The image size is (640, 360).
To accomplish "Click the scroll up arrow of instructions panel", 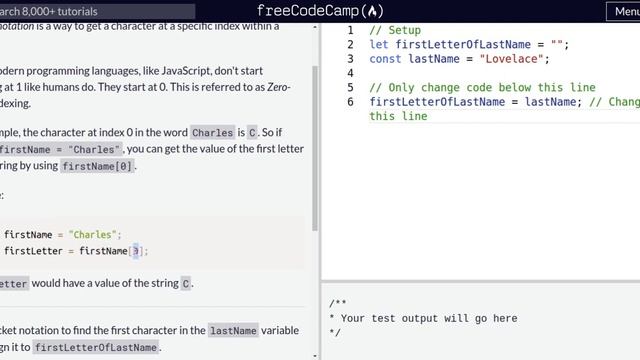I will 315,27.
